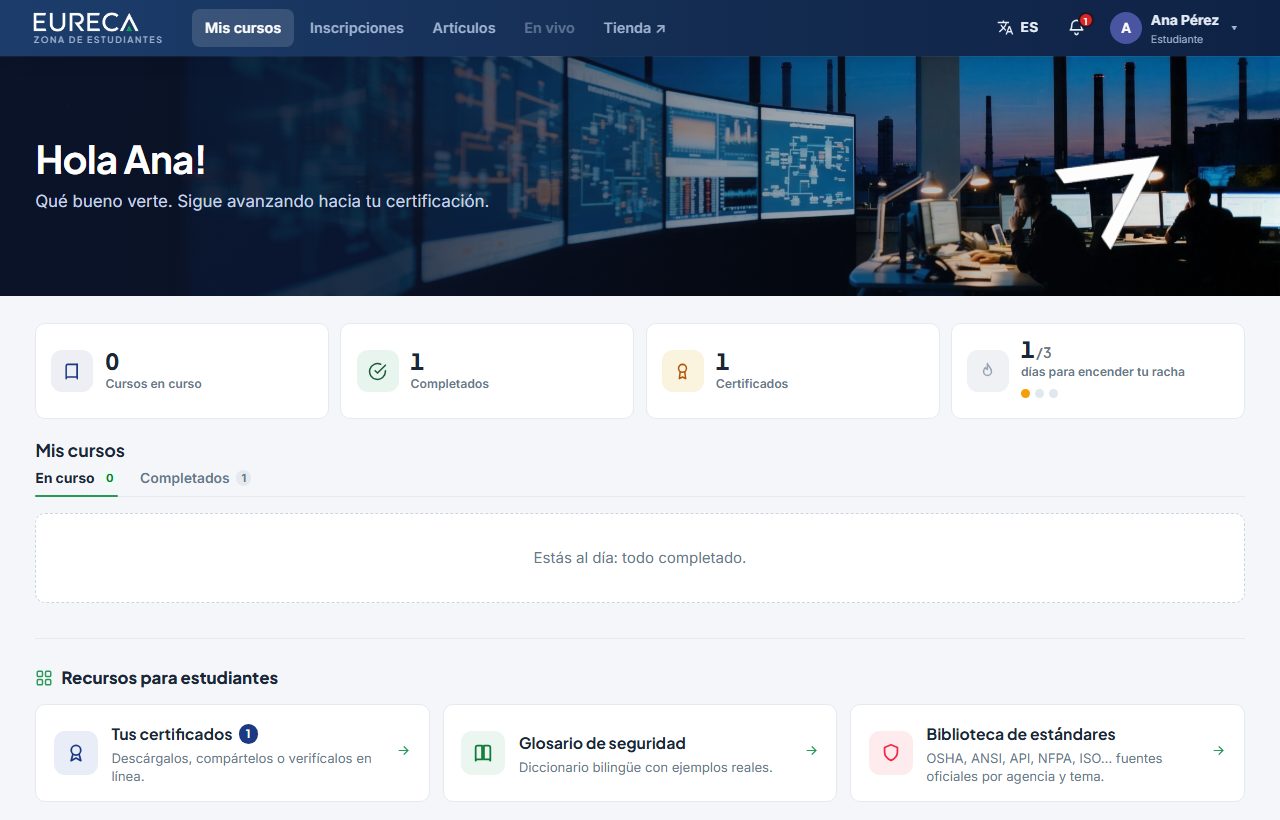
Task: Click the flame streak icon
Action: tap(988, 371)
